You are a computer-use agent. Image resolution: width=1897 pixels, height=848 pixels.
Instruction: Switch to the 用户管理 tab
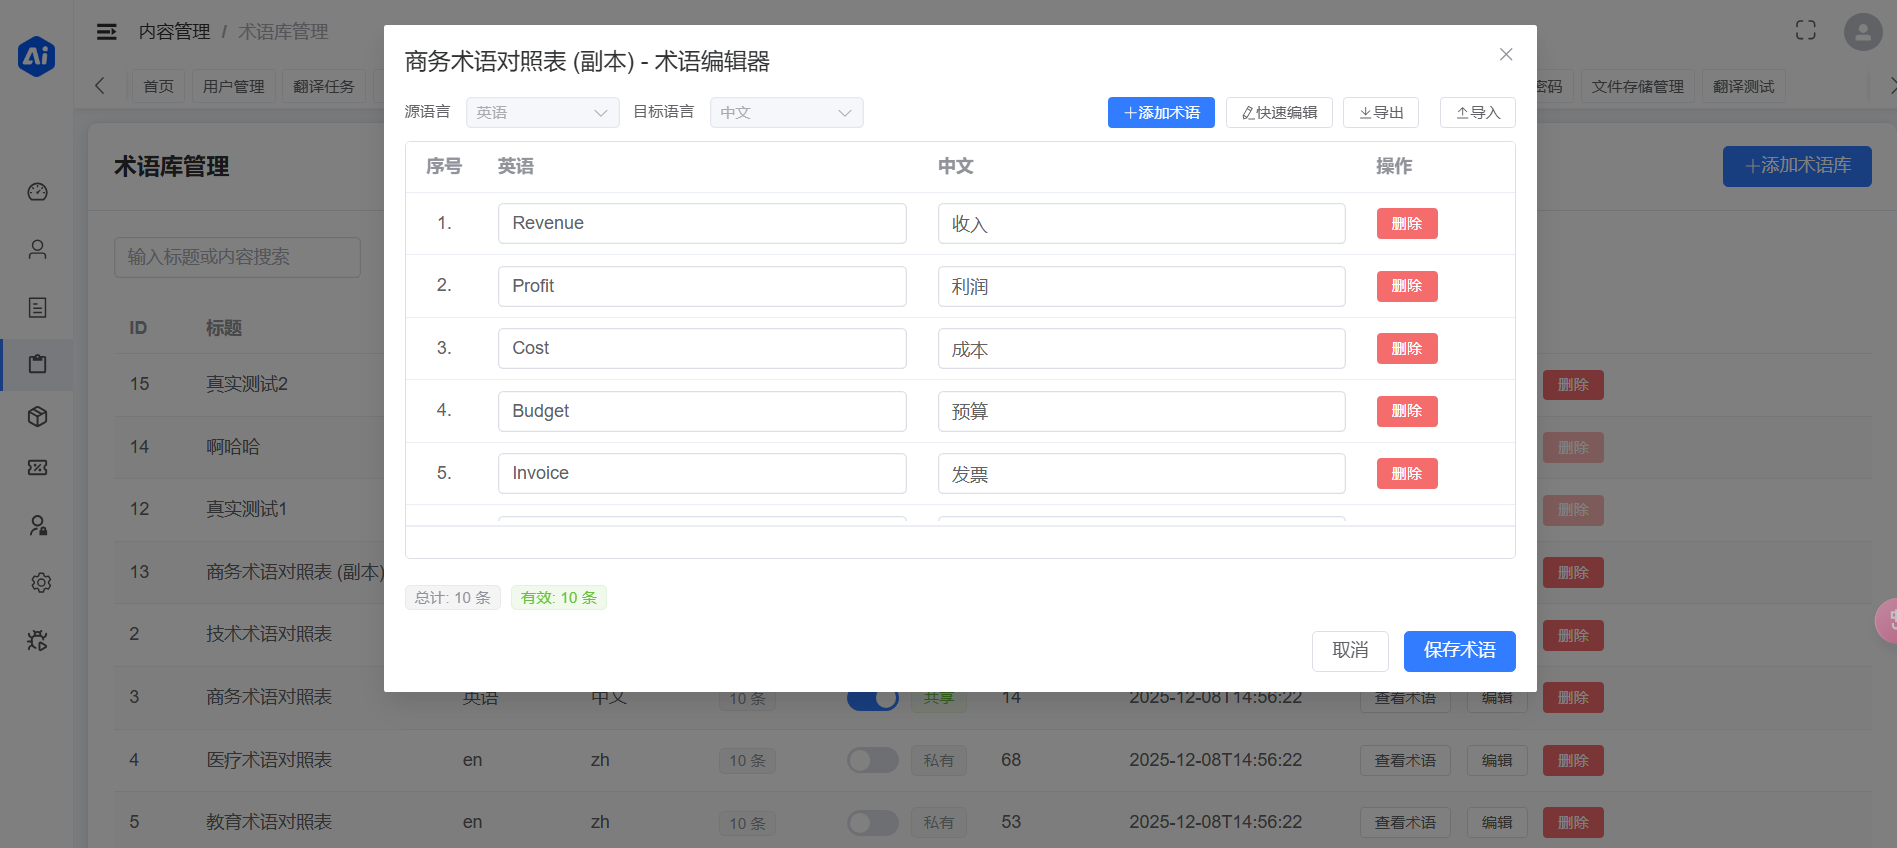point(233,87)
